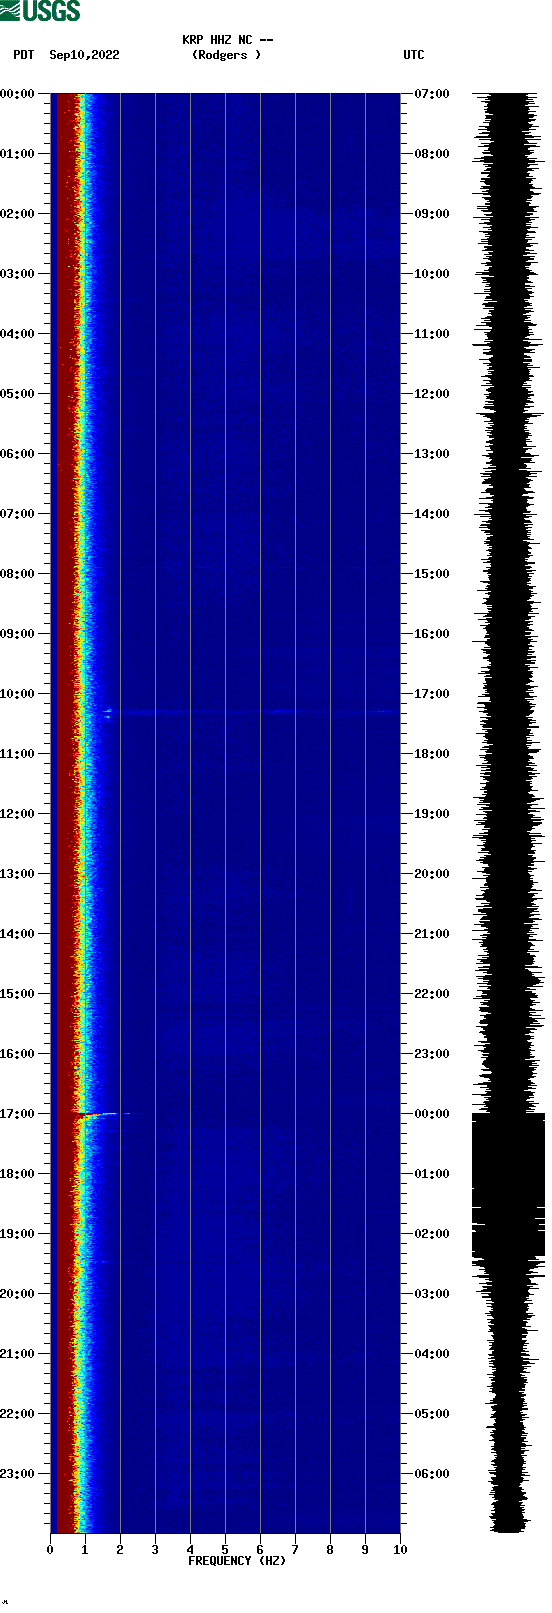Click the 12:00 PDT time label
Screen dimensions: 552x1613
(17, 814)
